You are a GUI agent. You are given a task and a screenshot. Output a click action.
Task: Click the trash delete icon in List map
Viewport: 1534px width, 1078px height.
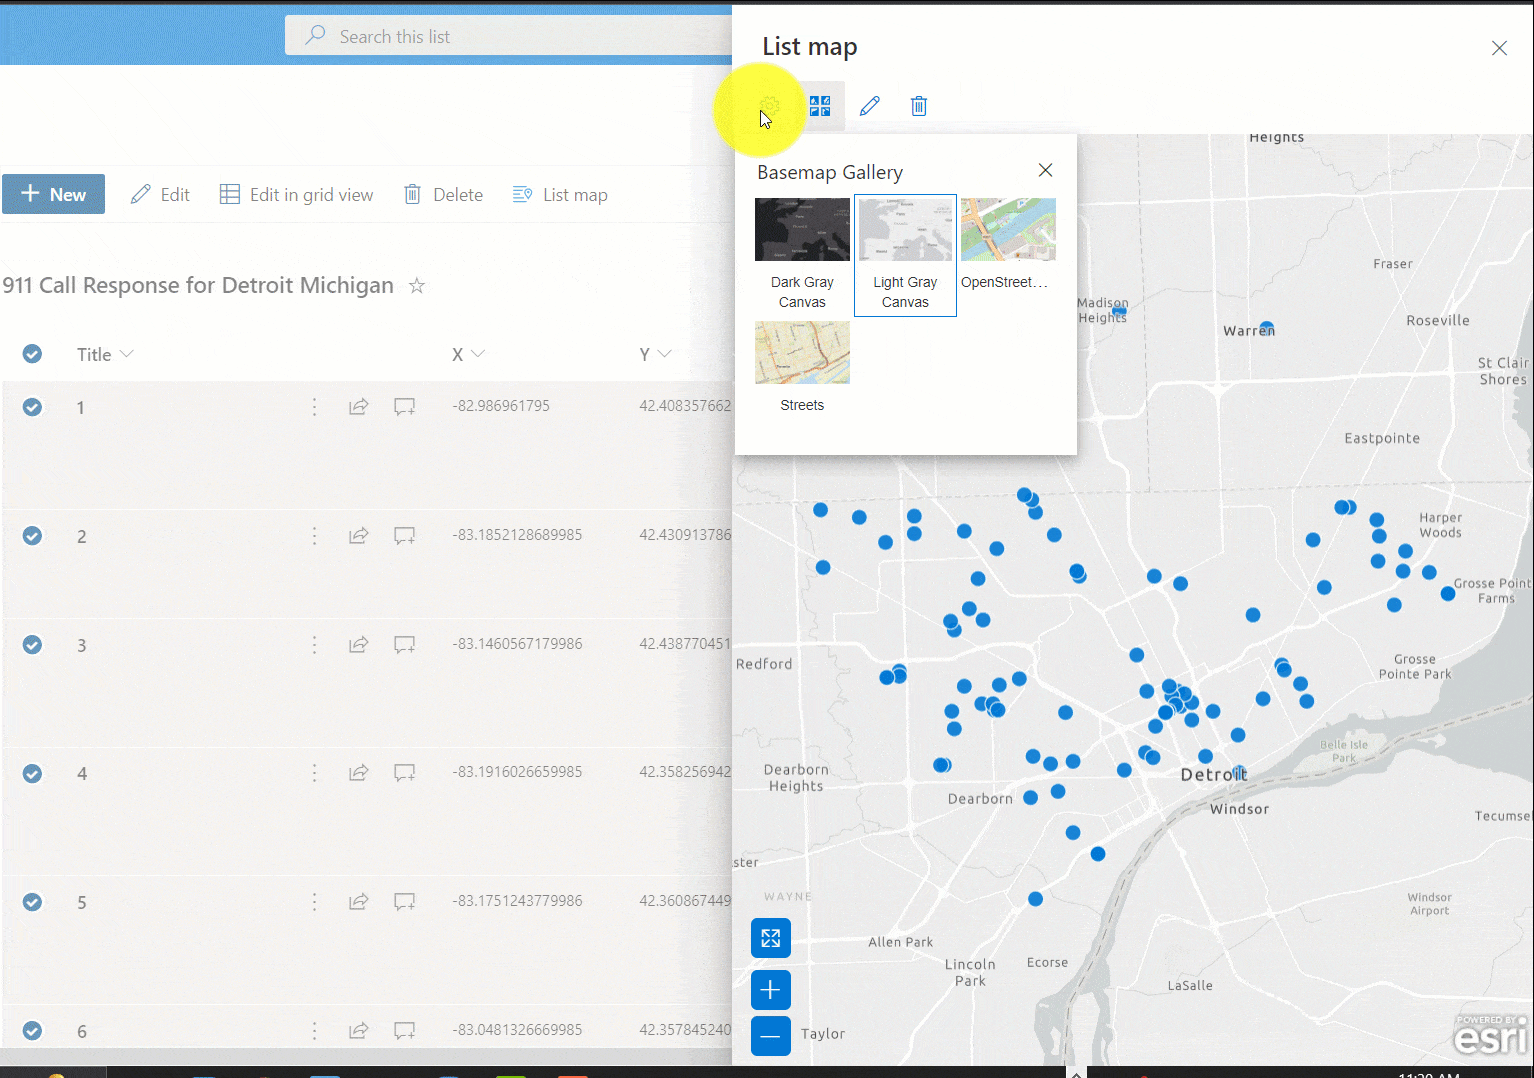coord(918,106)
